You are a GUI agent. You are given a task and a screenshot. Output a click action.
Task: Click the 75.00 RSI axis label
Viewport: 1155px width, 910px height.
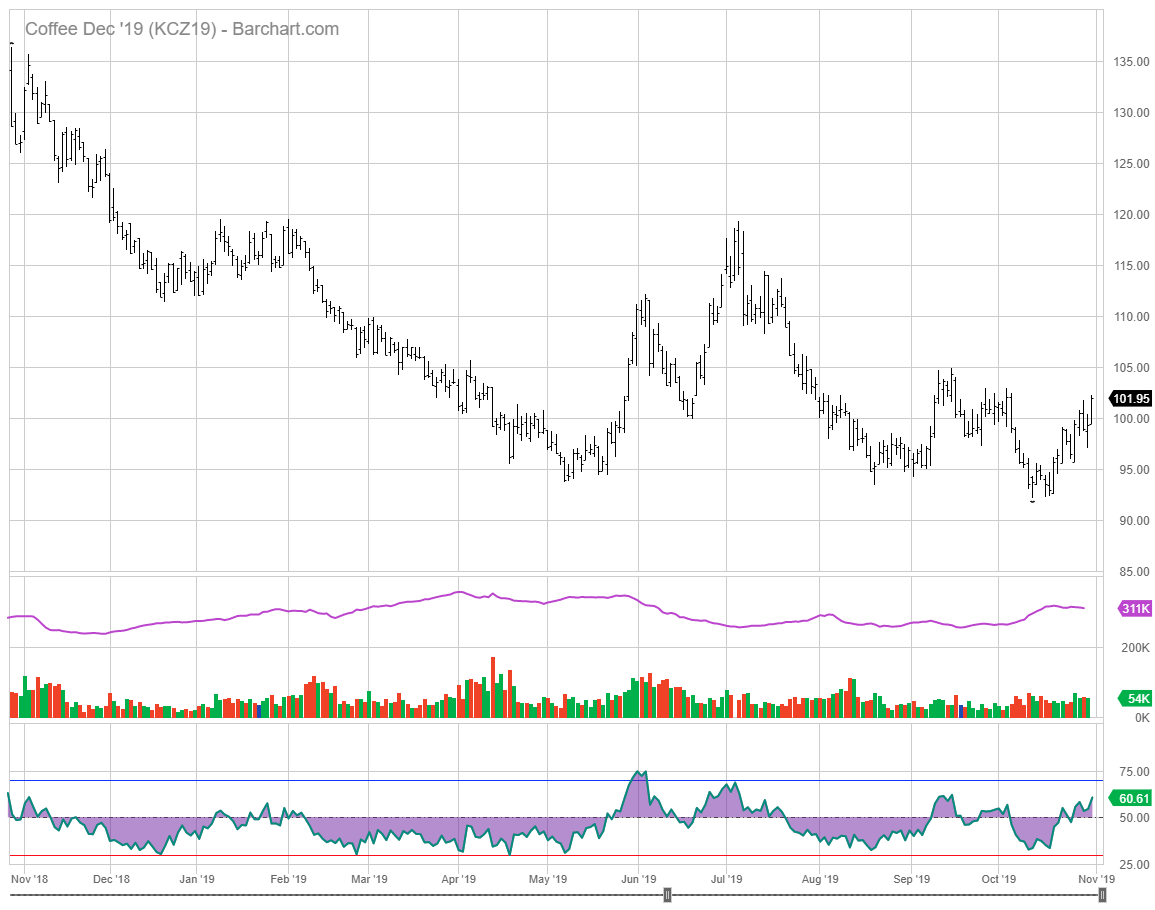tap(1134, 771)
